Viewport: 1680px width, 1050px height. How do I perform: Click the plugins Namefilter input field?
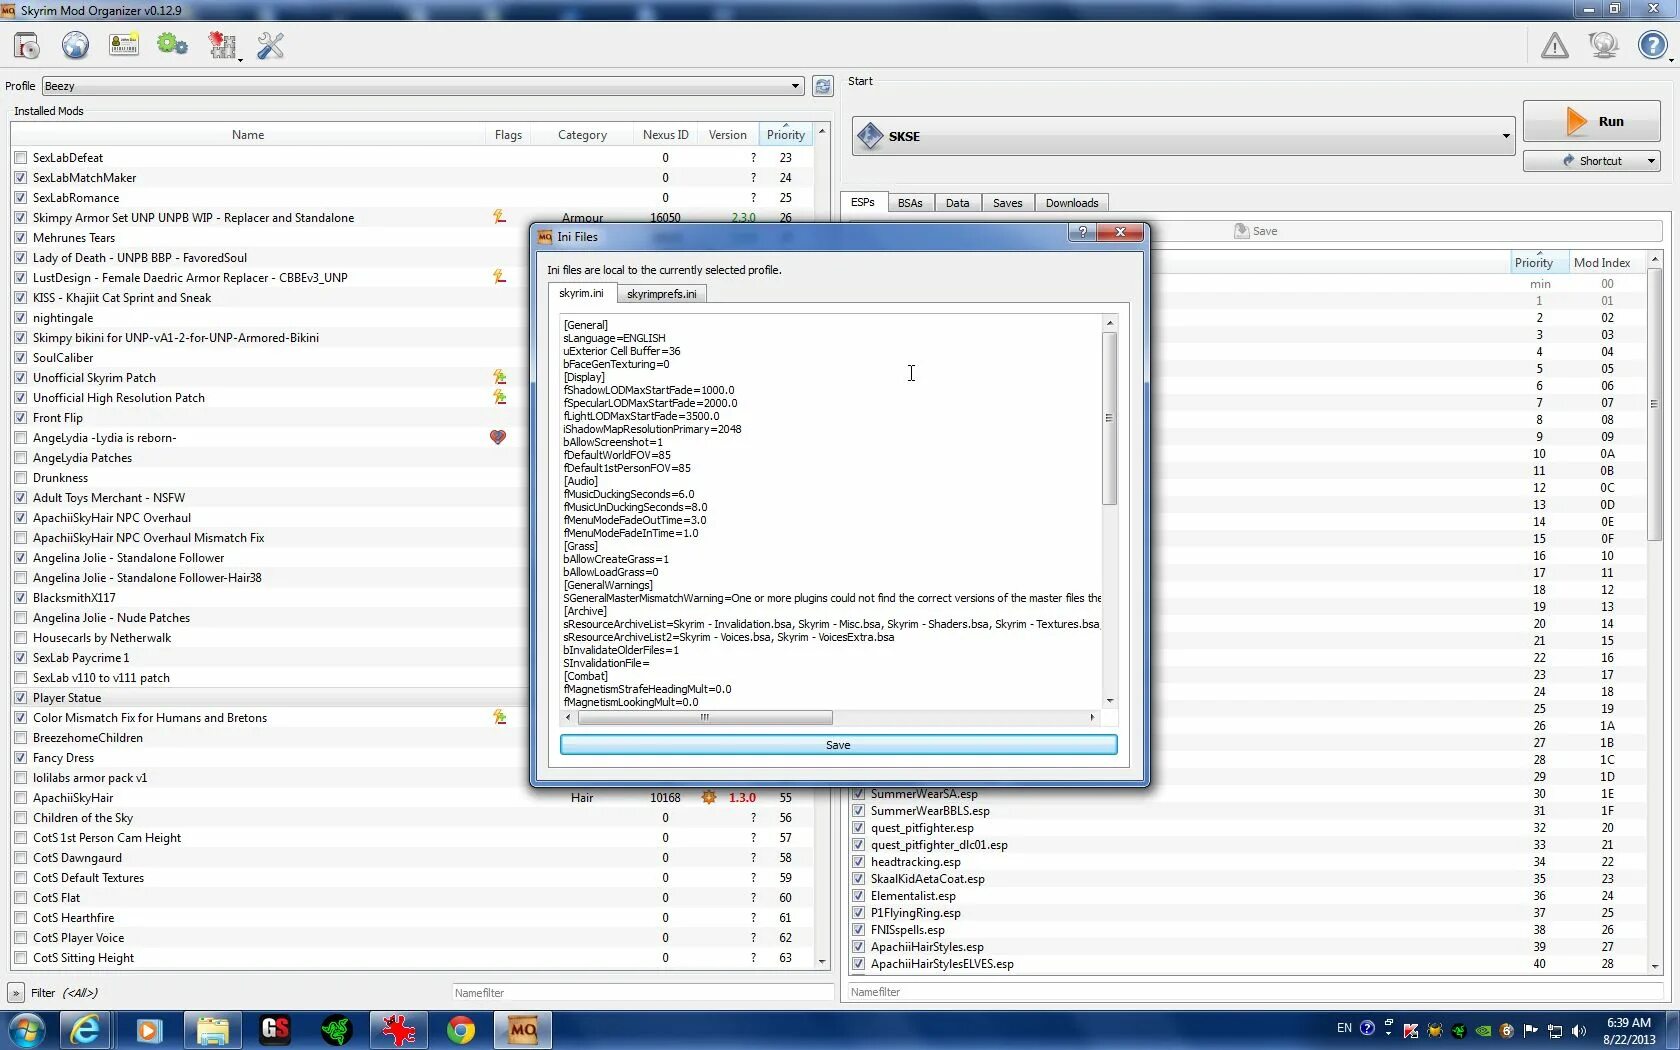pyautogui.click(x=1254, y=992)
